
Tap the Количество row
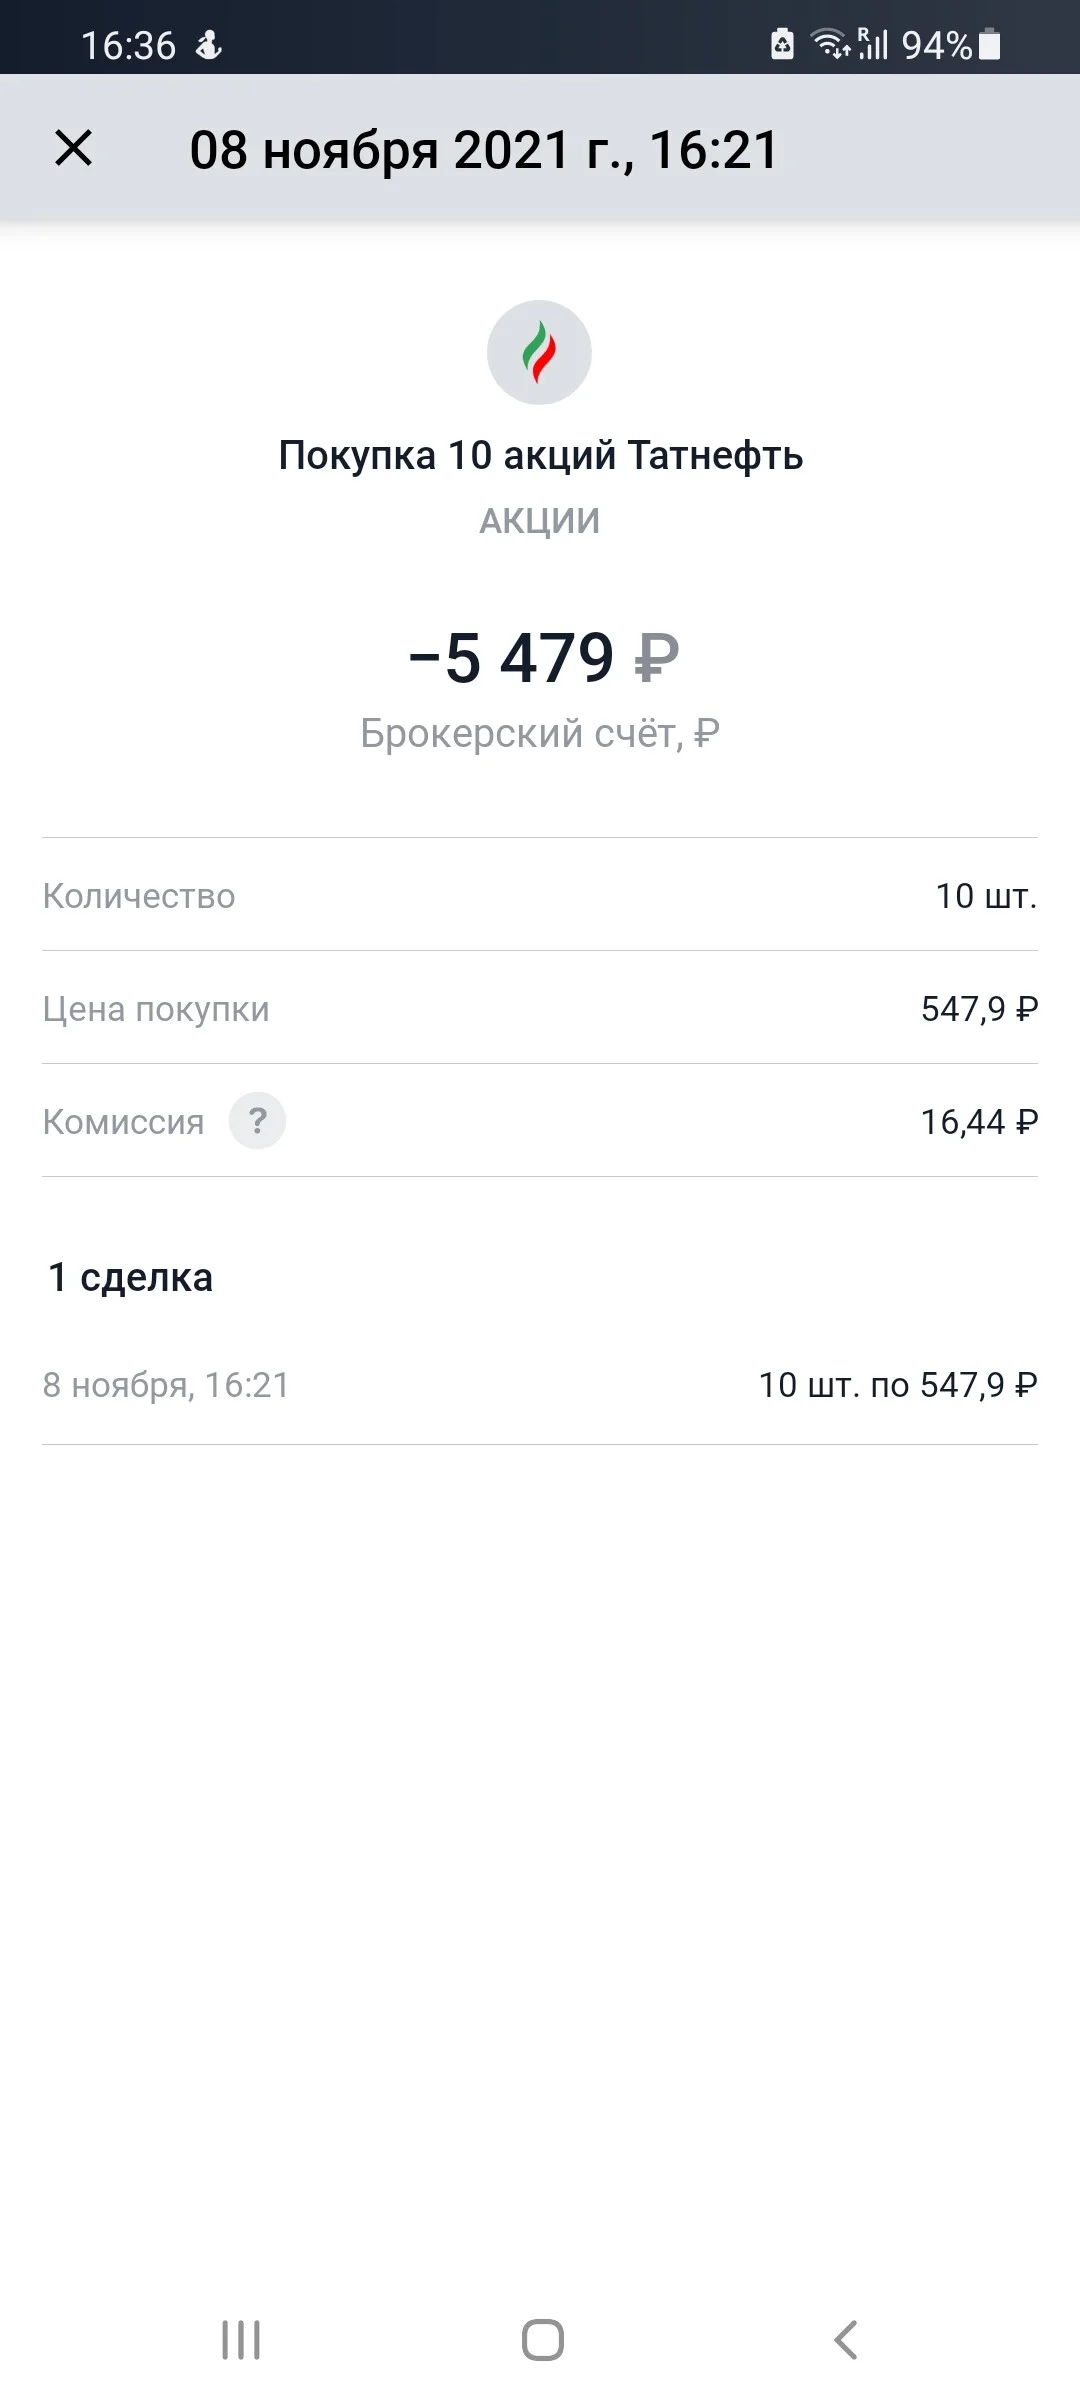[x=540, y=895]
